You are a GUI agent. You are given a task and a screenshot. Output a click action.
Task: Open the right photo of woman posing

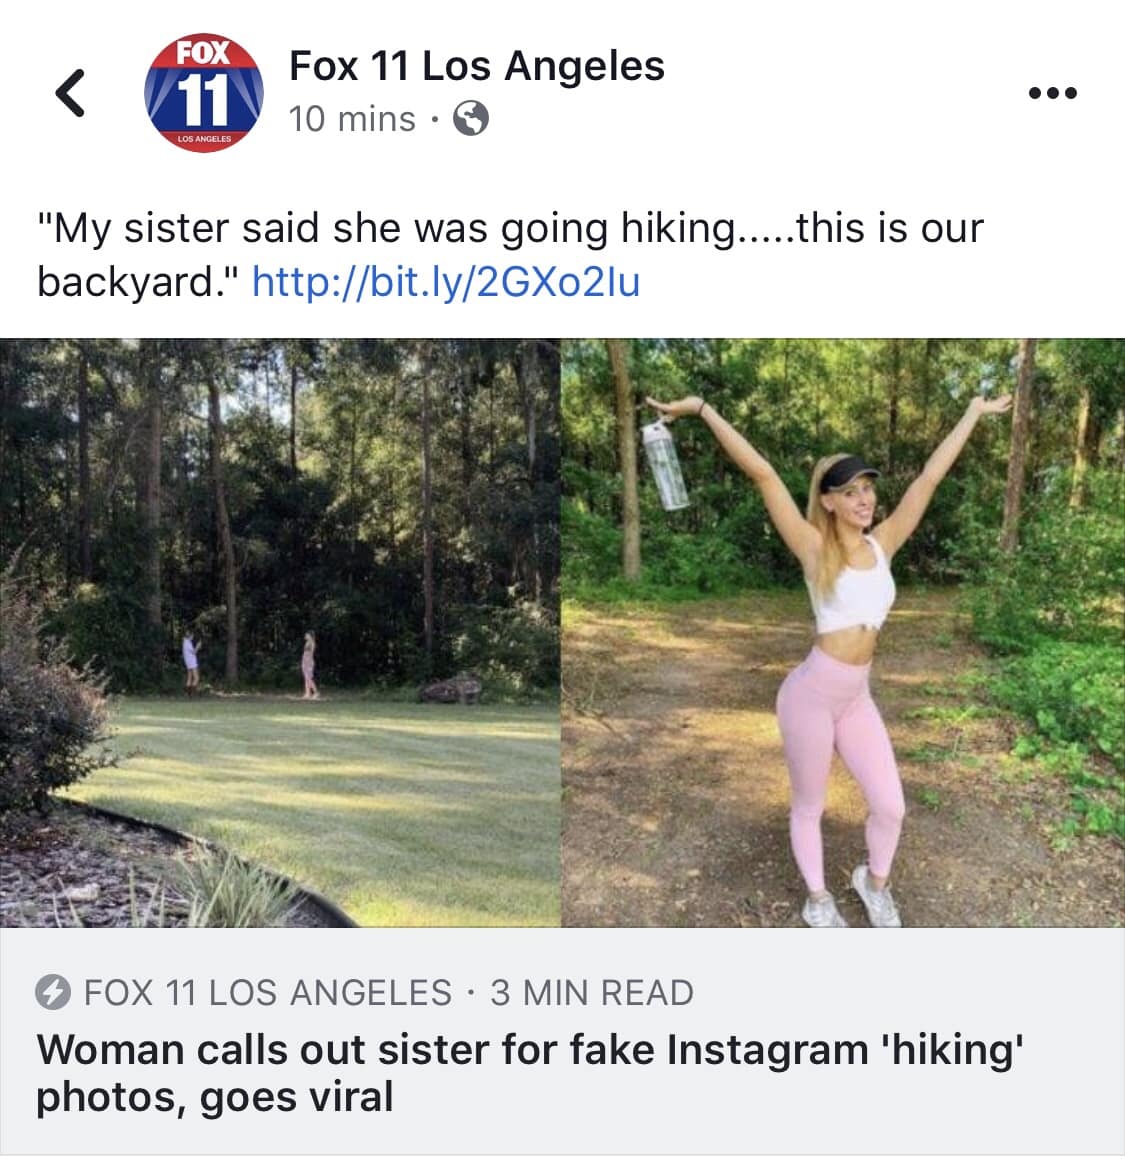(842, 632)
